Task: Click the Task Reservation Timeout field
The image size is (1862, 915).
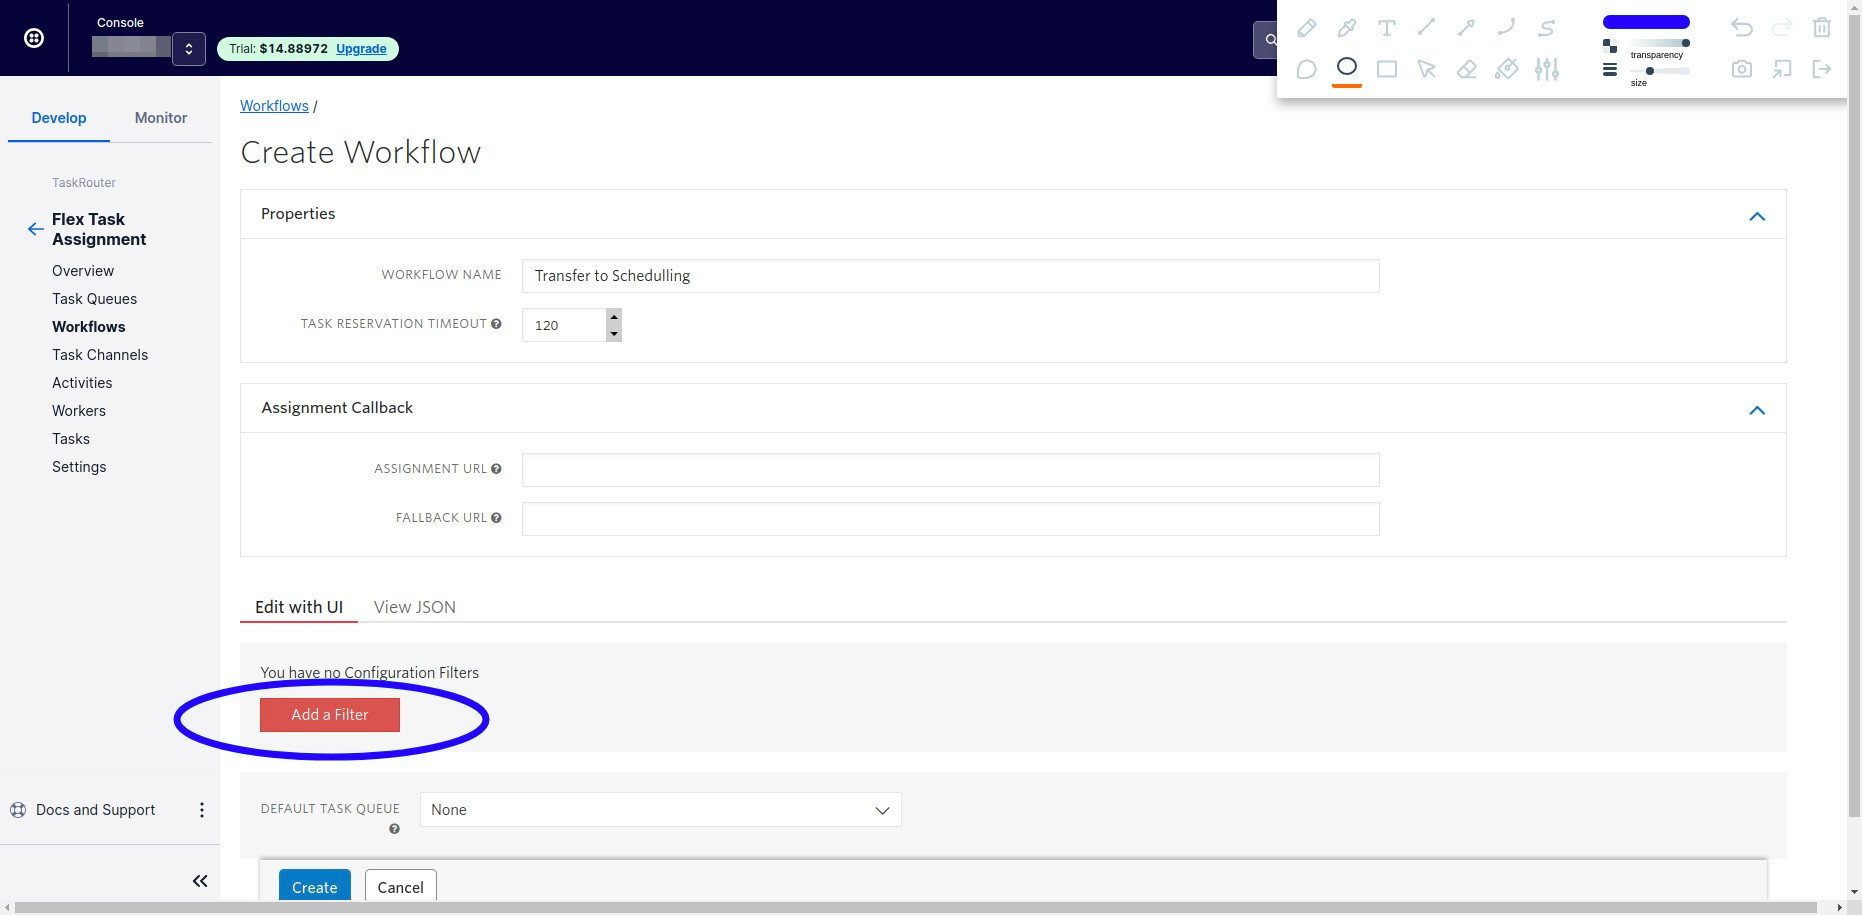Action: (564, 325)
